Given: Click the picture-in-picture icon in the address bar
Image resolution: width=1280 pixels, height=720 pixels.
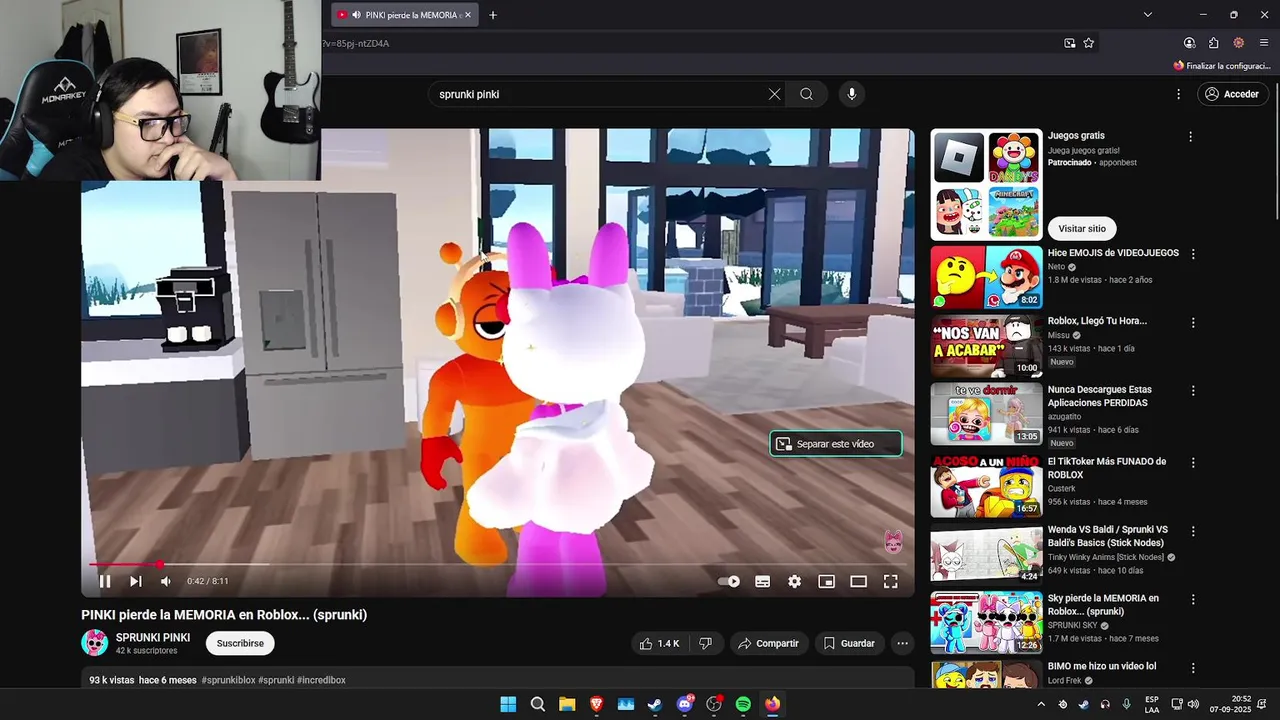Looking at the screenshot, I should click(1070, 43).
